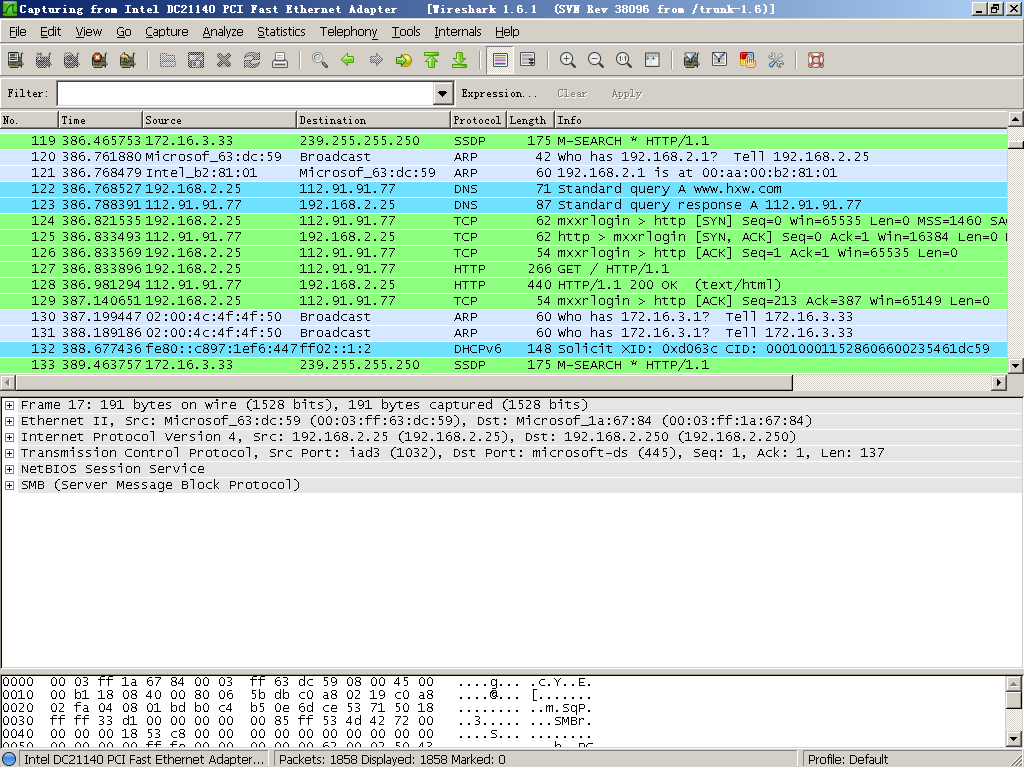Sort by the Protocol column header
The width and height of the screenshot is (1024, 768).
coord(478,120)
